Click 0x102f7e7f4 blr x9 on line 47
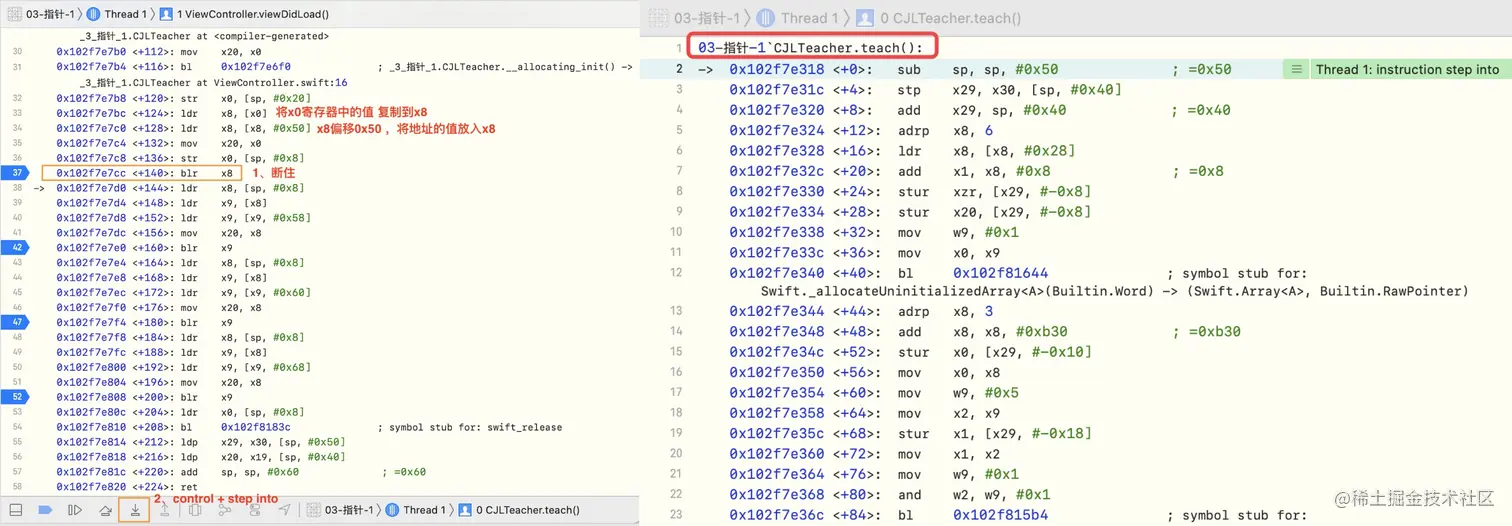The height and width of the screenshot is (526, 1512). (x=144, y=322)
